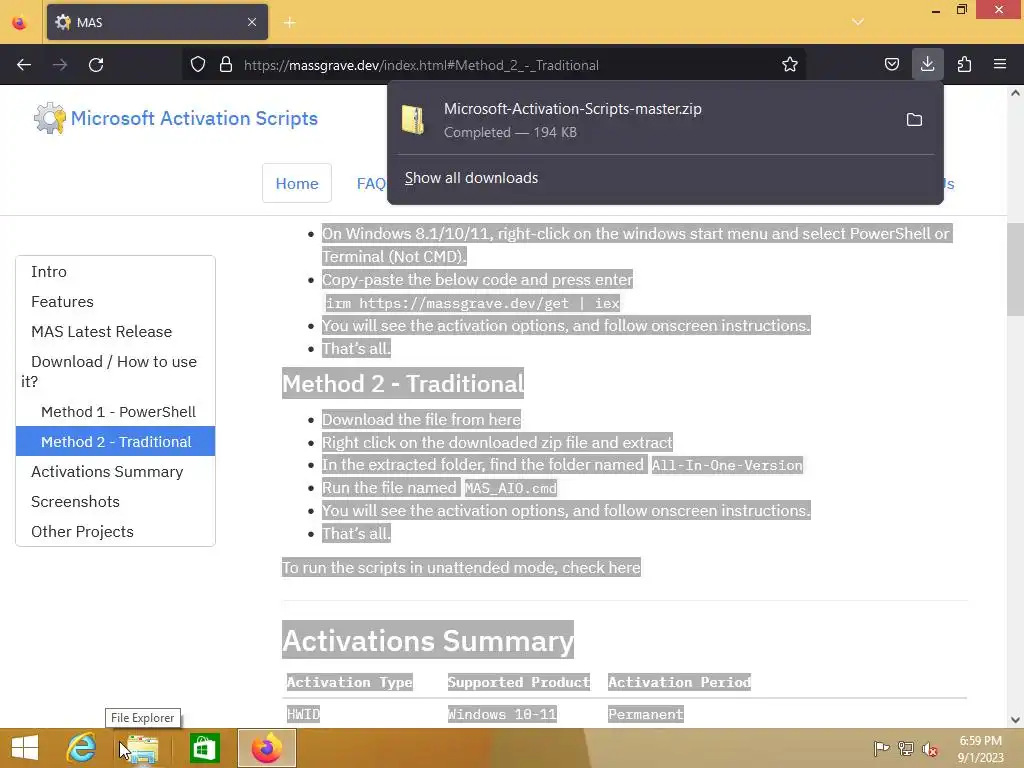Open the taskbar clock and date
1024x768 pixels.
click(x=980, y=749)
